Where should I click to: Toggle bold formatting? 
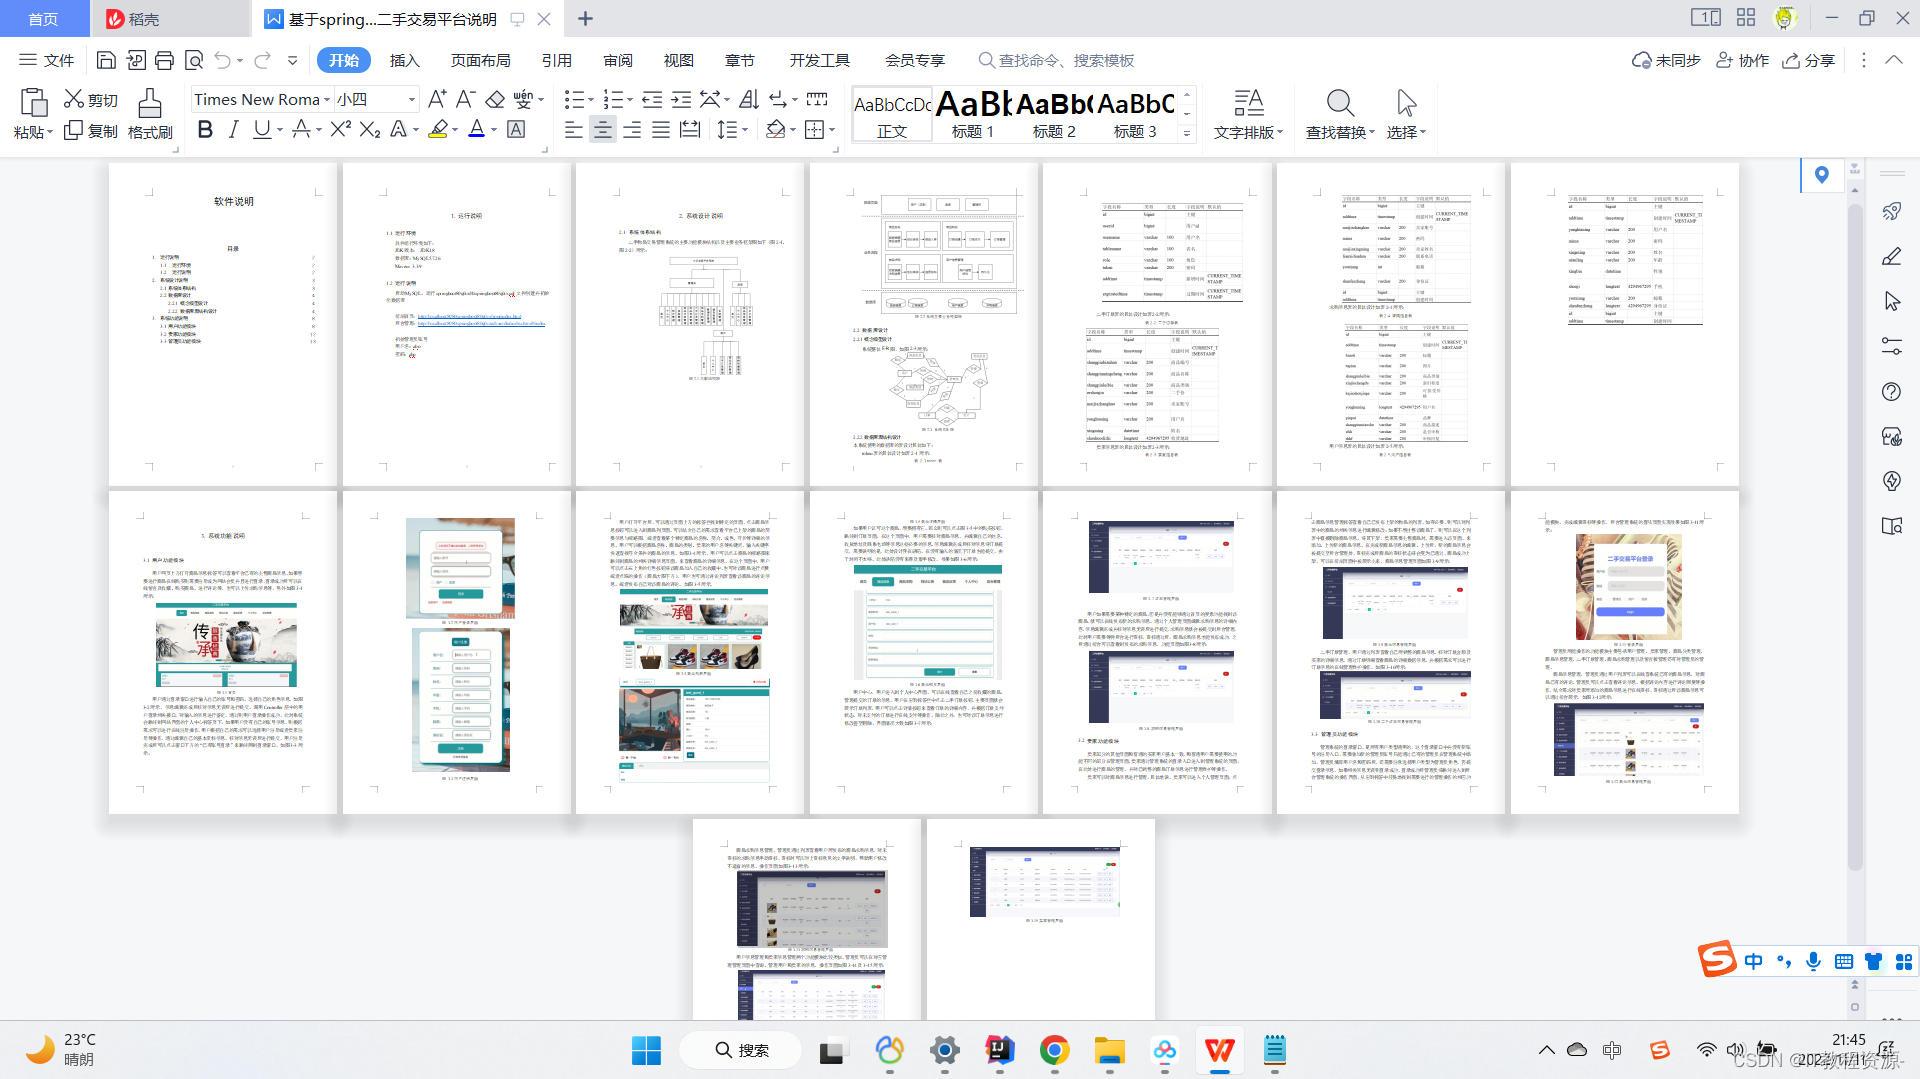(x=205, y=129)
